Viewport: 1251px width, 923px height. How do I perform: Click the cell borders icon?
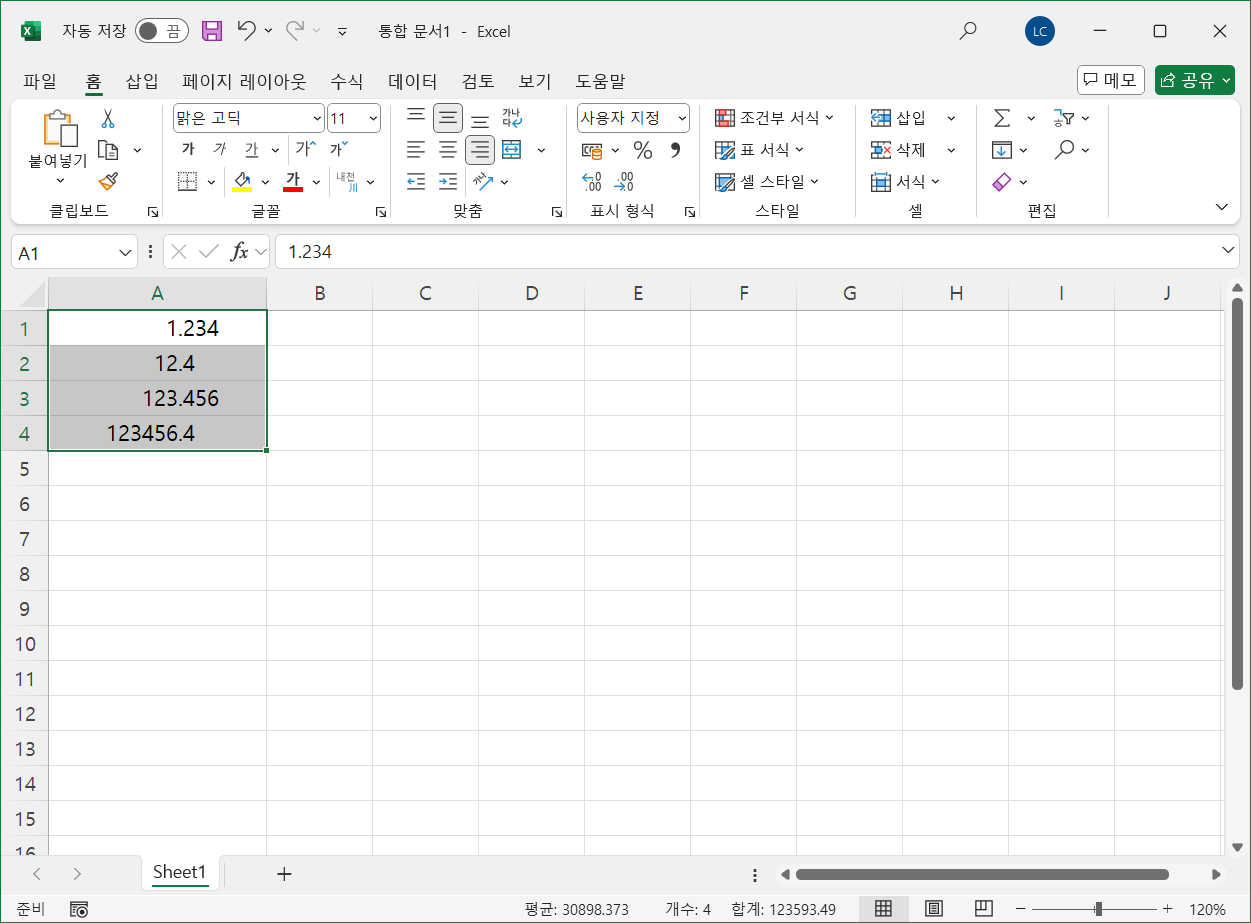[x=188, y=181]
